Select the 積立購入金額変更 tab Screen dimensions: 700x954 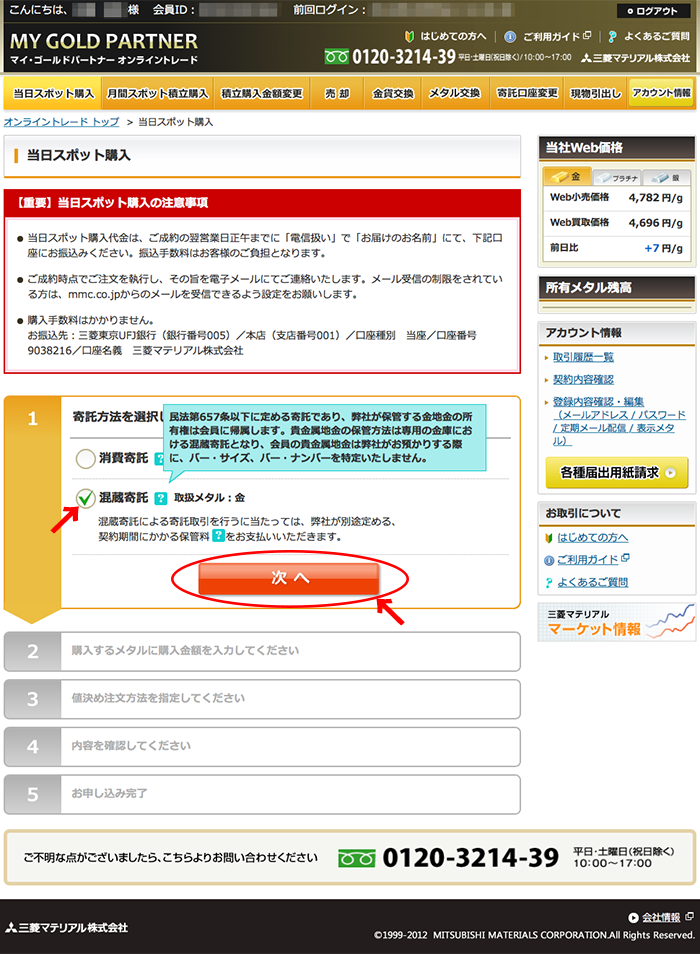coord(262,93)
